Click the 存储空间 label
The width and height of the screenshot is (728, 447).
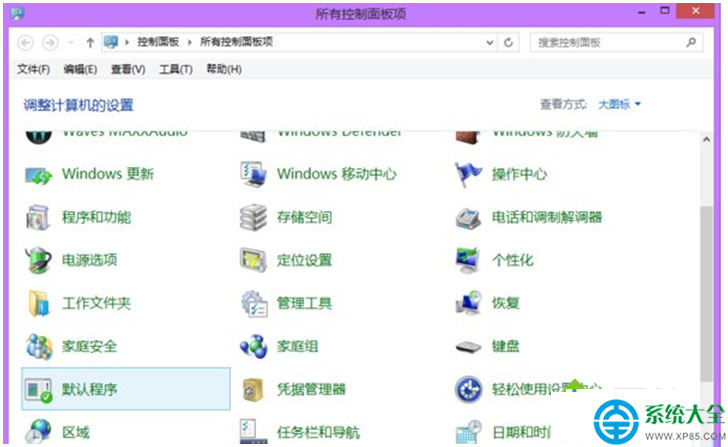[x=305, y=217]
